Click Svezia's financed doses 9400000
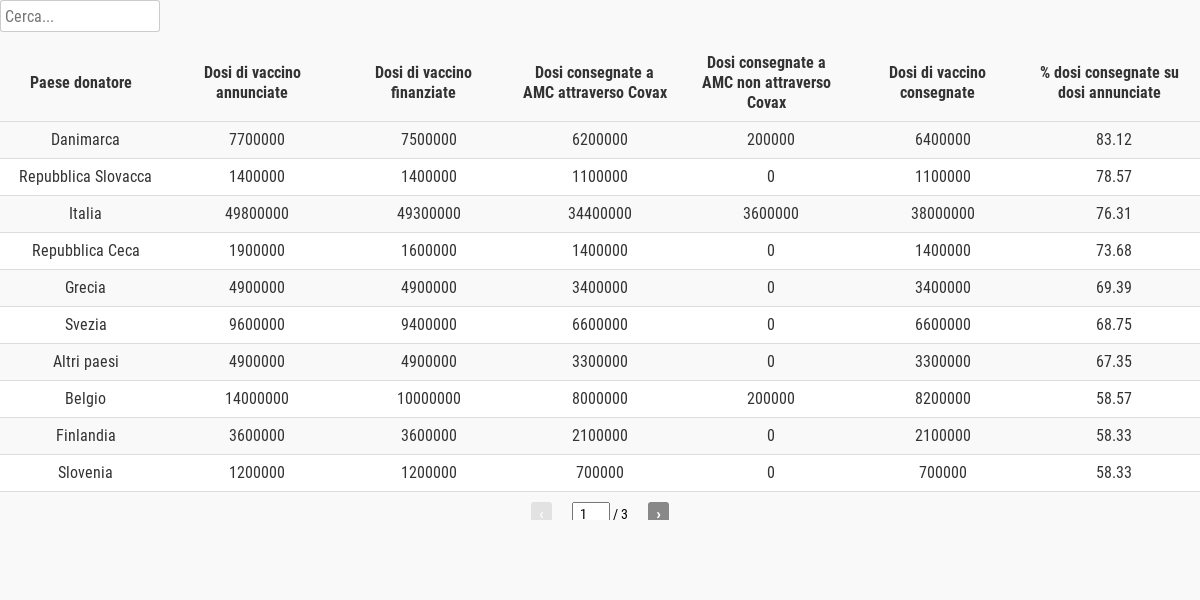This screenshot has width=1200, height=600. point(429,325)
